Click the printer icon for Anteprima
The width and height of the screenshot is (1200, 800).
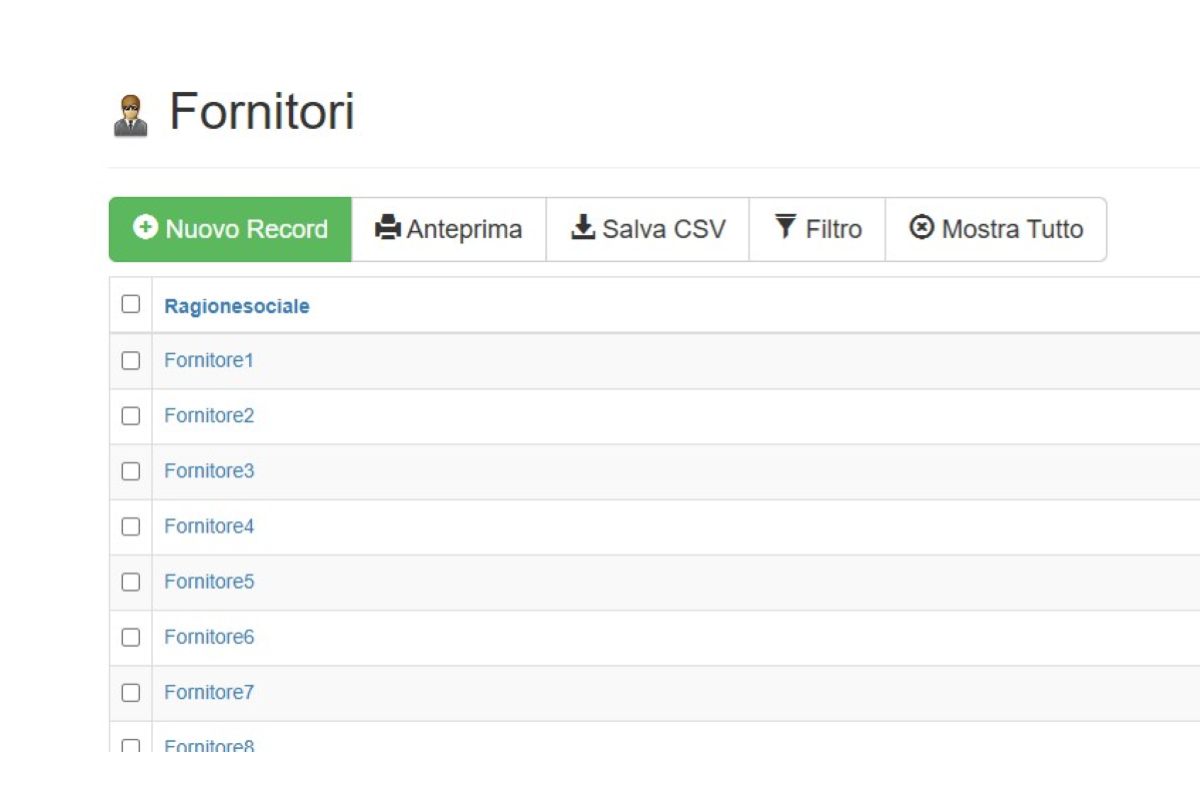pos(387,228)
